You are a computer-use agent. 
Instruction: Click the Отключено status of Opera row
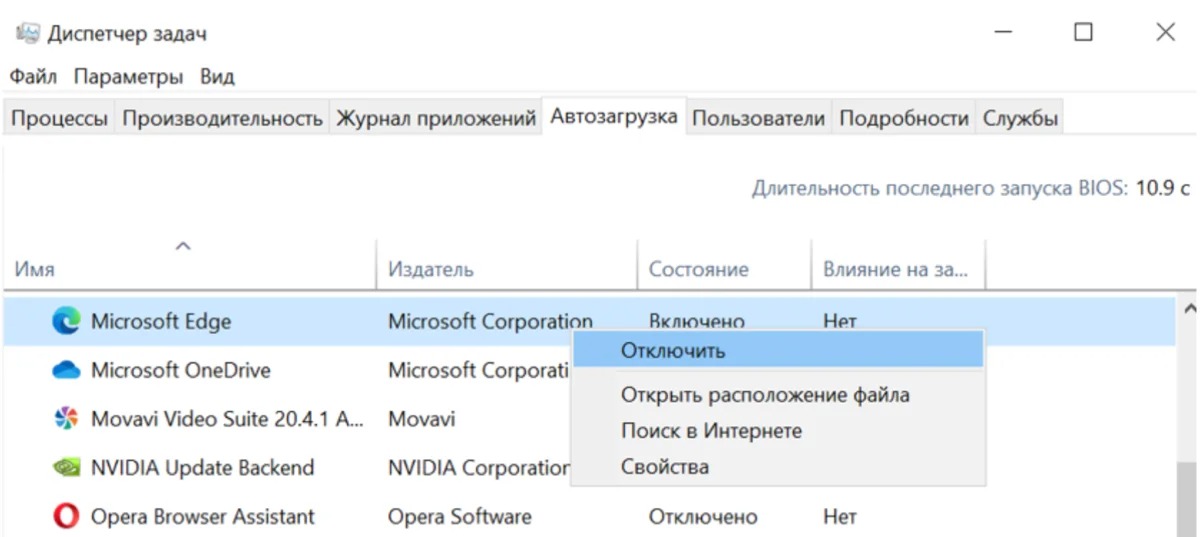point(703,517)
